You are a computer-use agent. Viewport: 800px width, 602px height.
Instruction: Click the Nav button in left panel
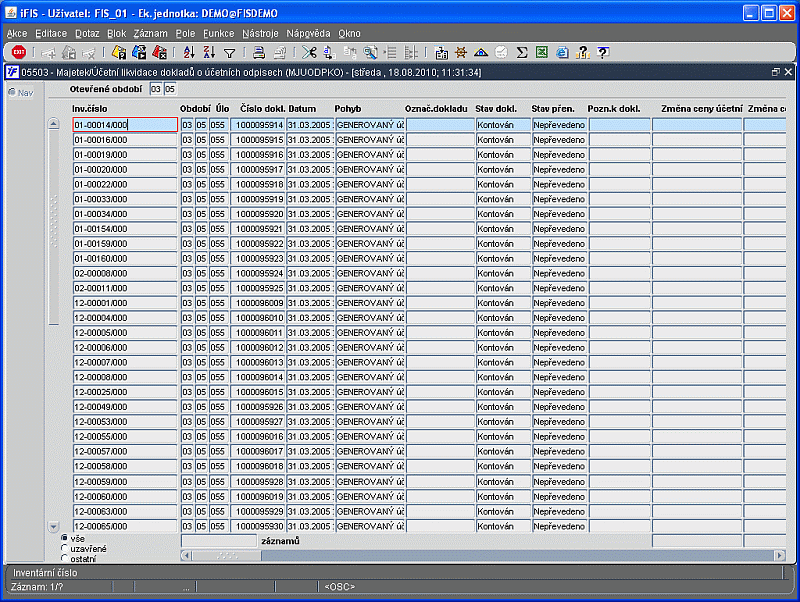(x=21, y=93)
